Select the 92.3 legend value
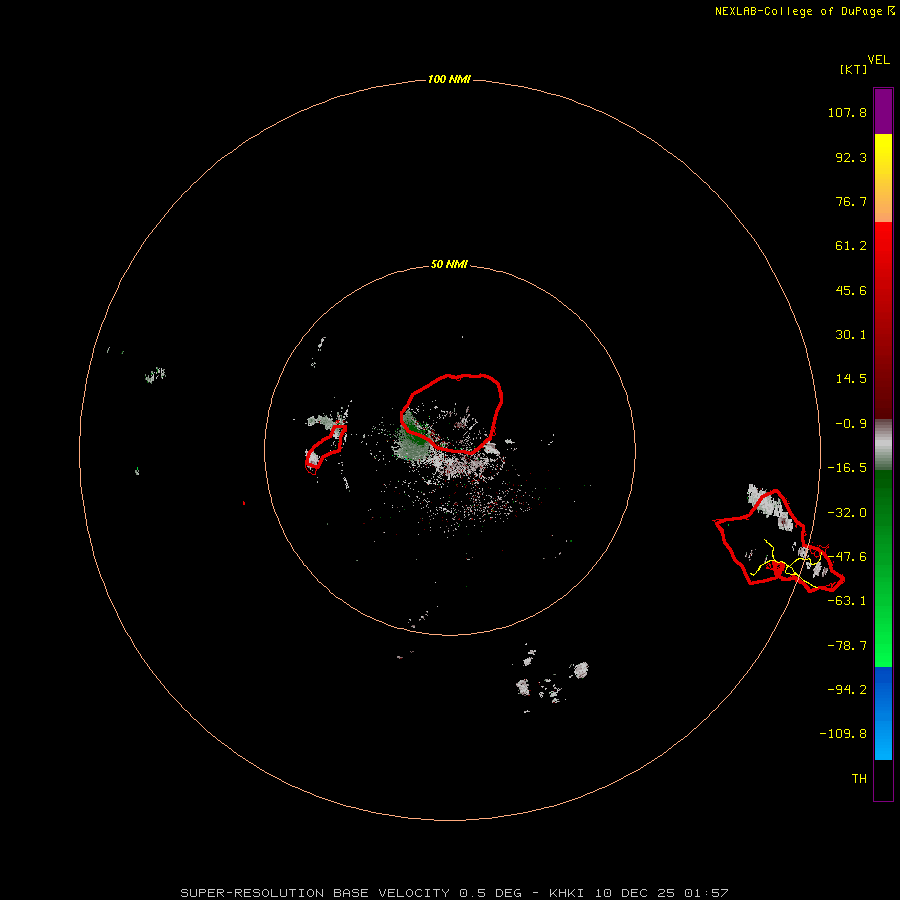Screen dimensions: 900x900 [x=851, y=157]
